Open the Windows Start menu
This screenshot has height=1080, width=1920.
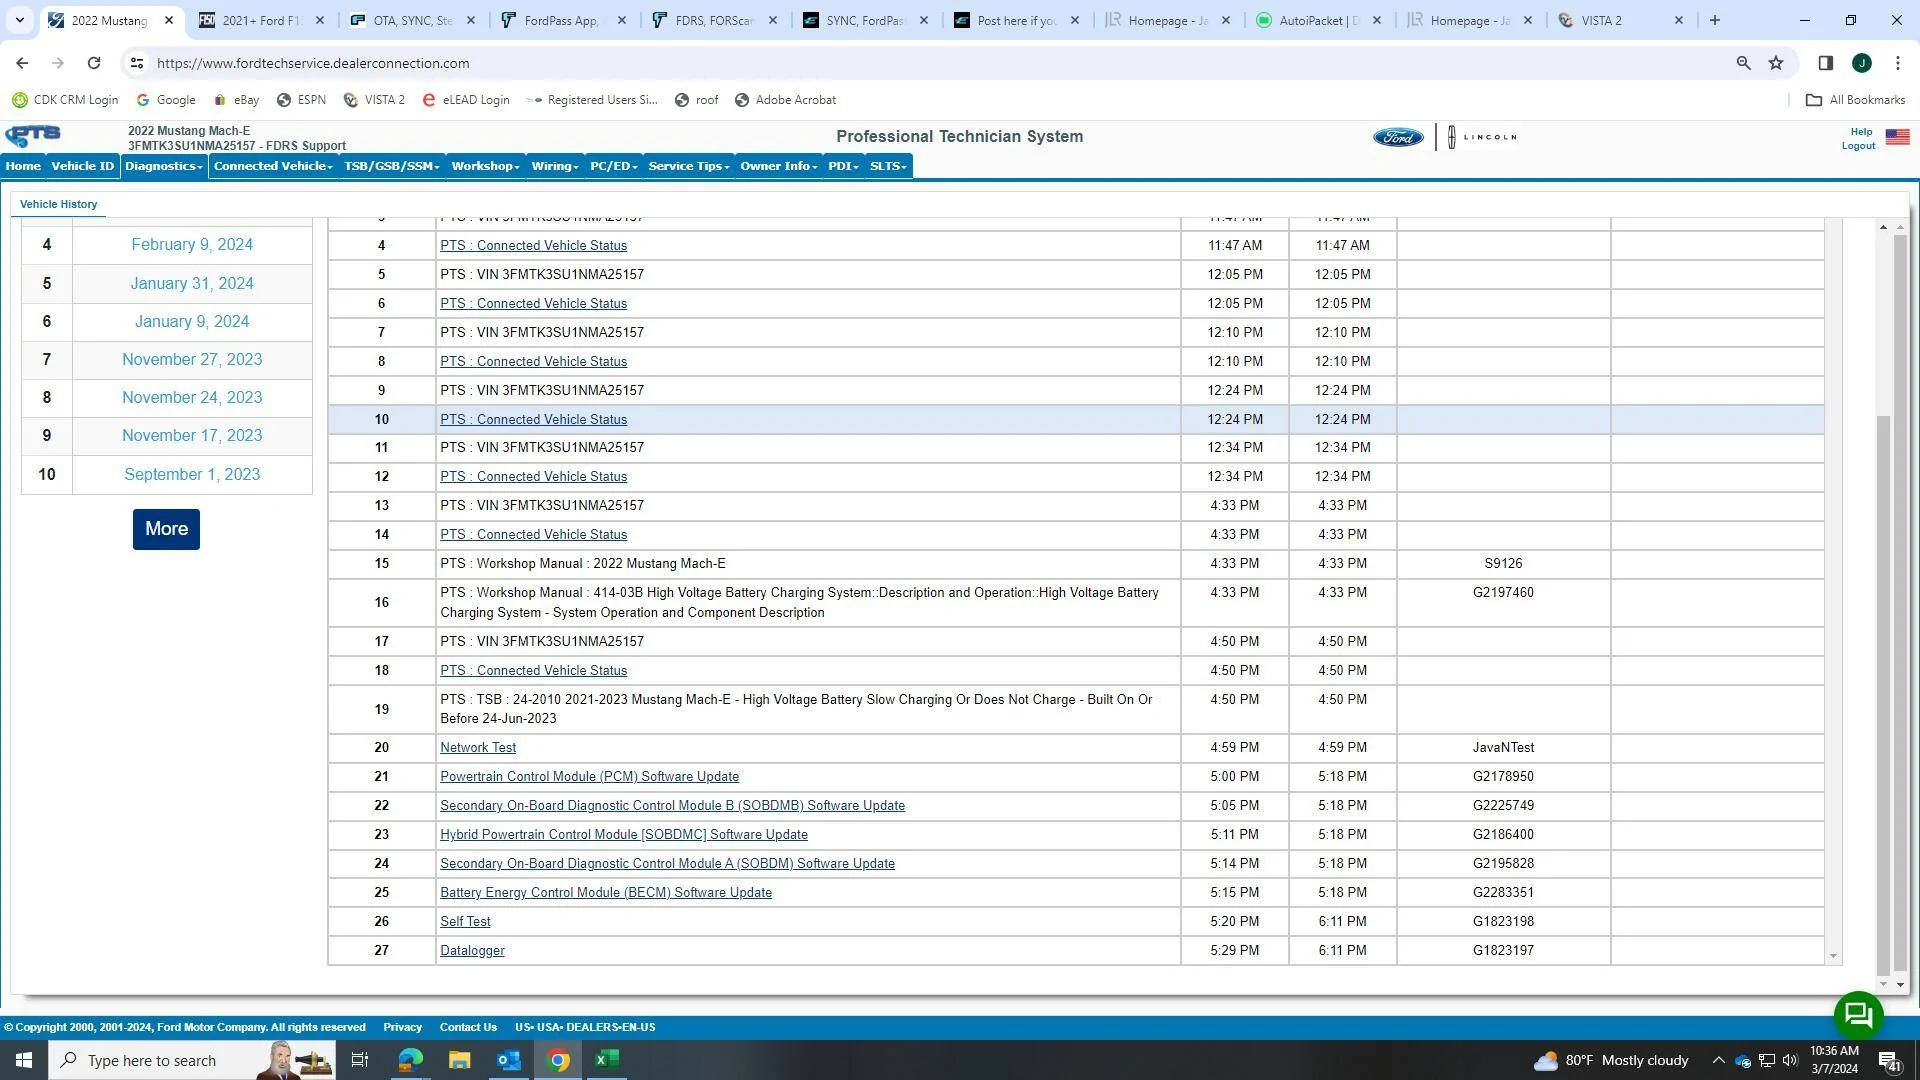tap(24, 1060)
